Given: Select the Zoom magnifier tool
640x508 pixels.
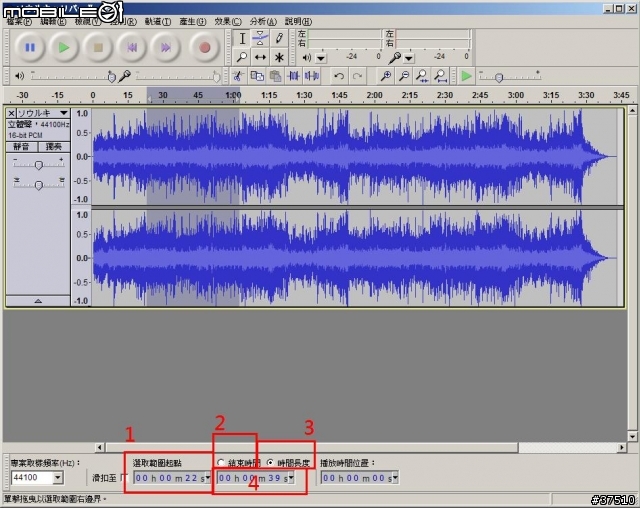Looking at the screenshot, I should coord(242,57).
